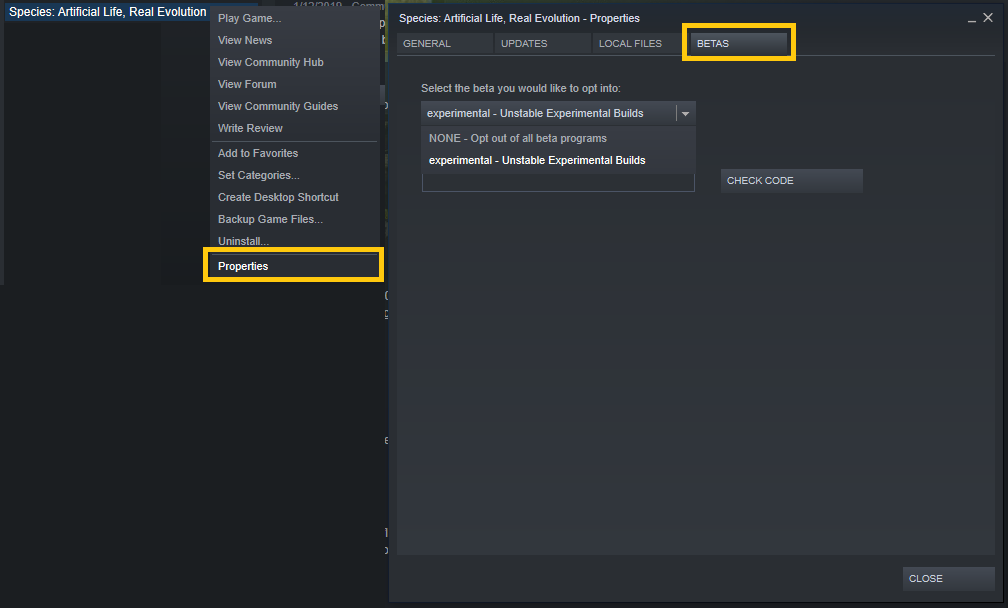Image resolution: width=1008 pixels, height=608 pixels.
Task: Click the CLOSE button in the Properties dialog
Action: [x=948, y=579]
